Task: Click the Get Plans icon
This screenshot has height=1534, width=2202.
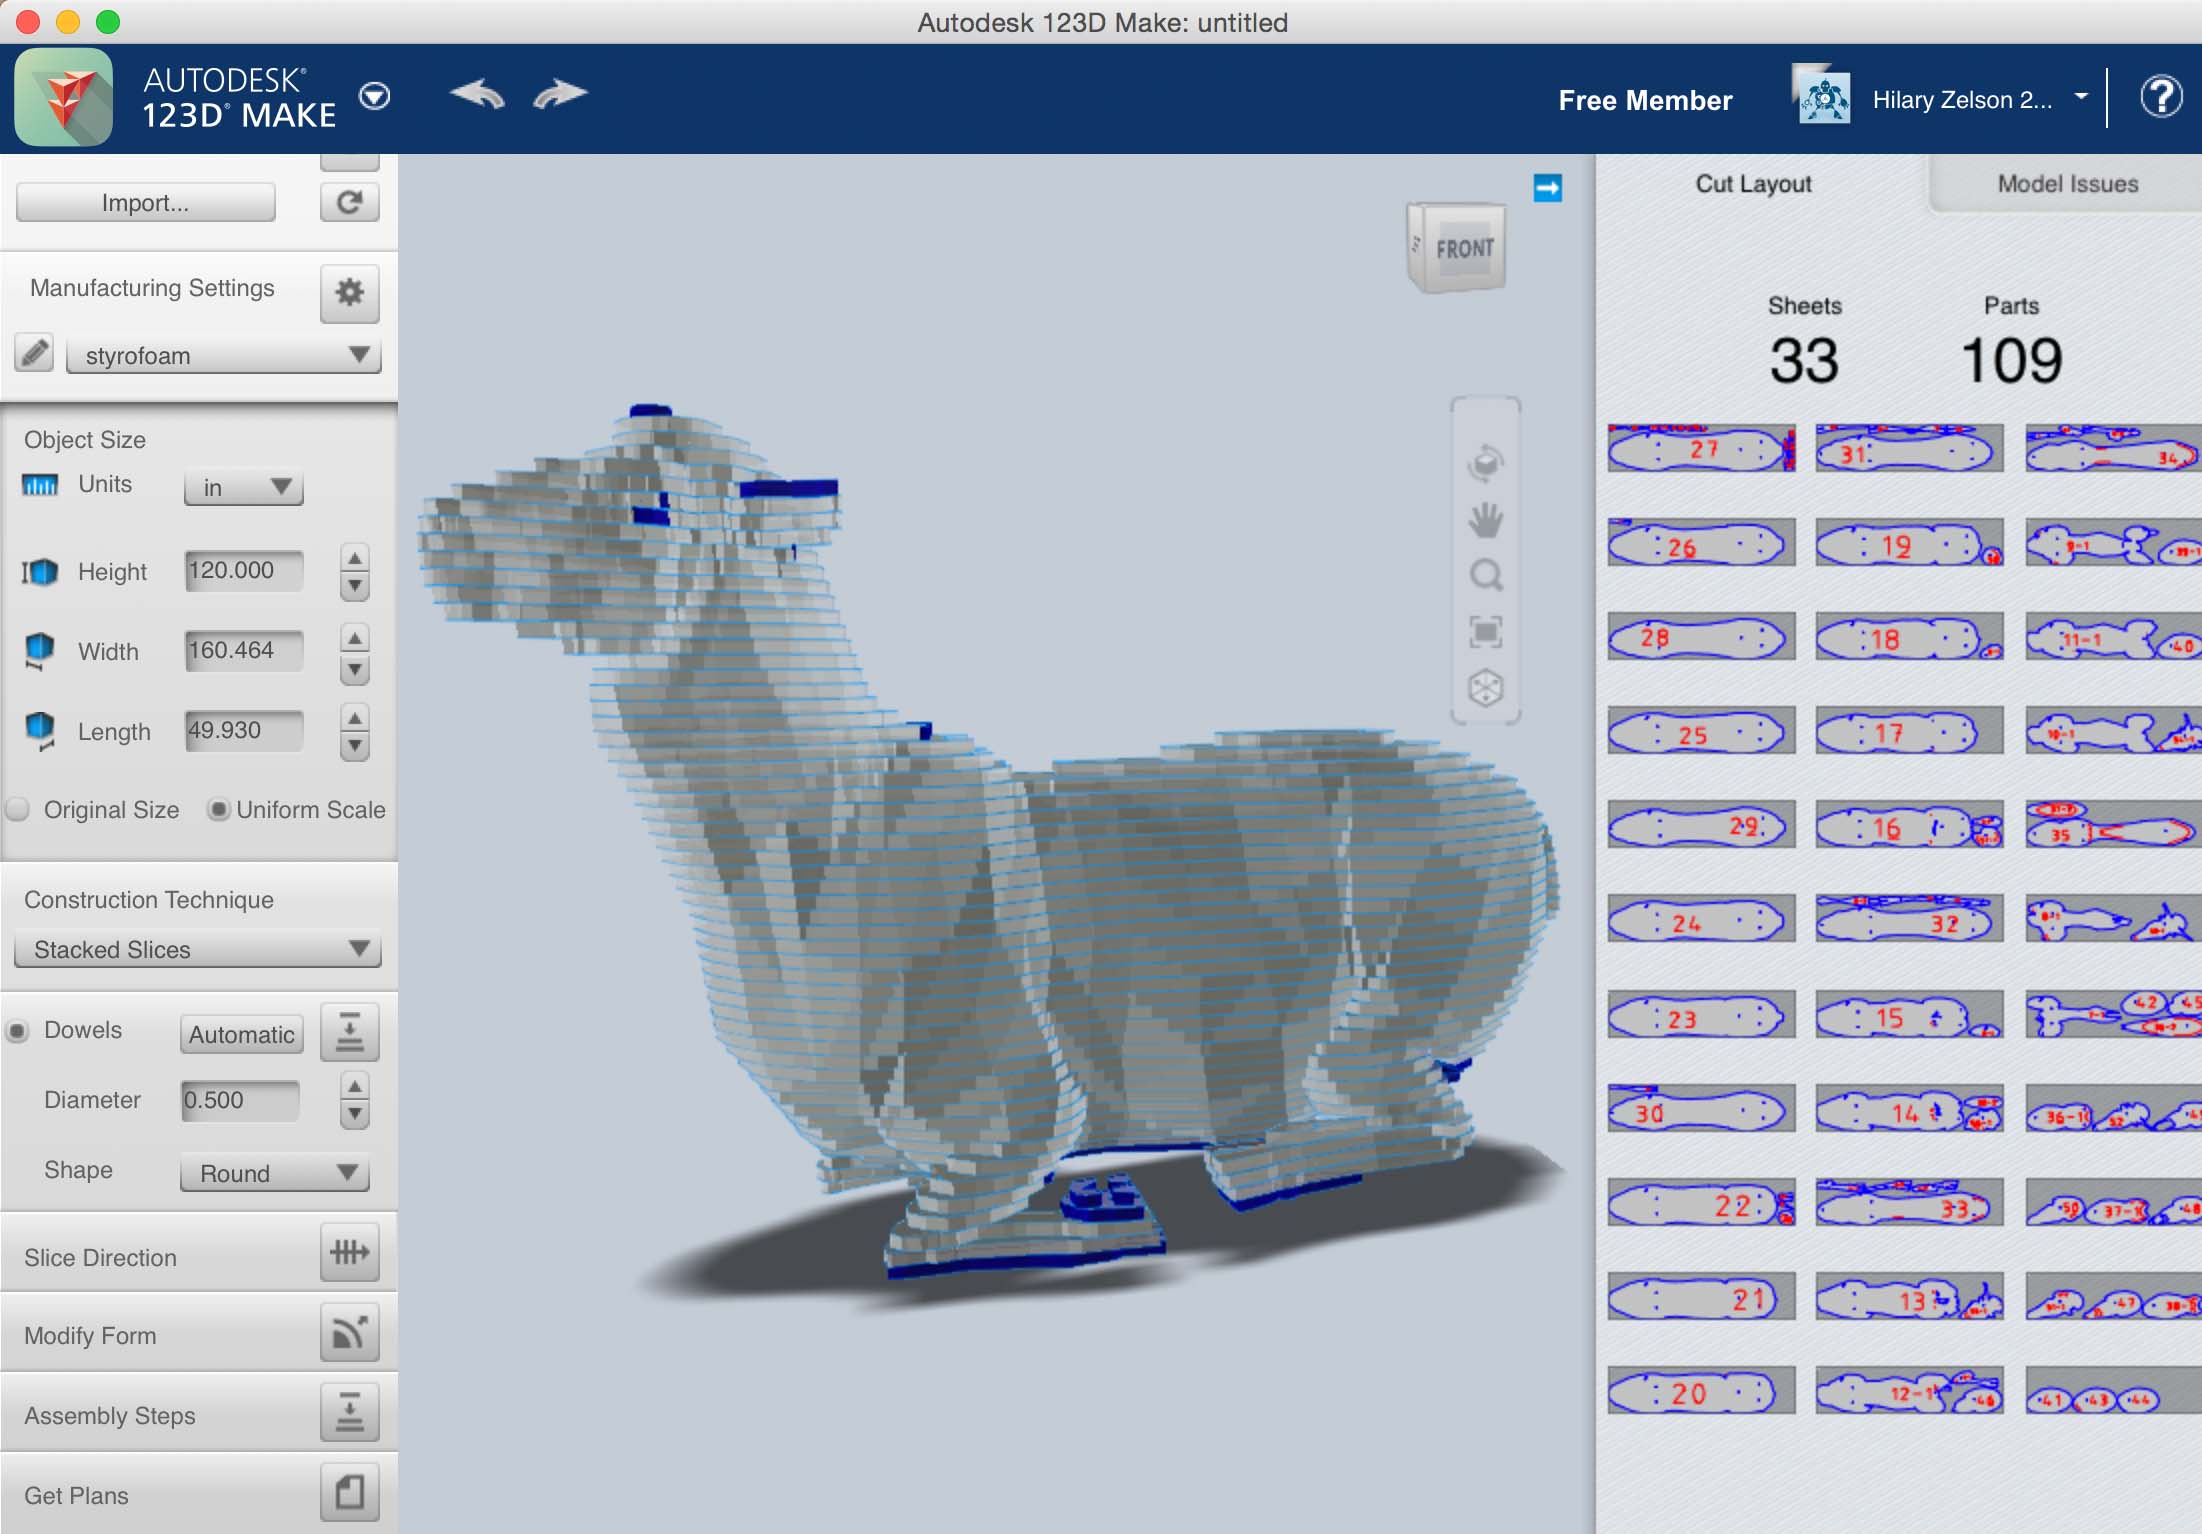Action: [349, 1492]
